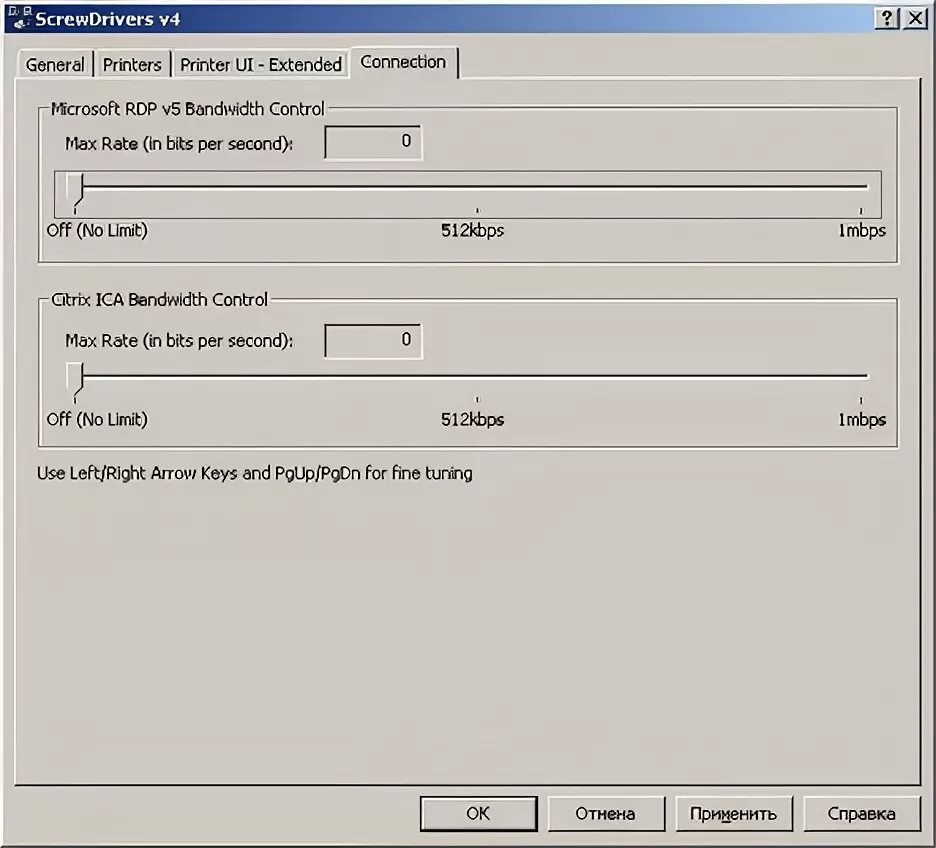Screen dimensions: 936x848
Task: Click the 'Citrix ICA Bandwidth Control' heading
Action: pos(159,300)
